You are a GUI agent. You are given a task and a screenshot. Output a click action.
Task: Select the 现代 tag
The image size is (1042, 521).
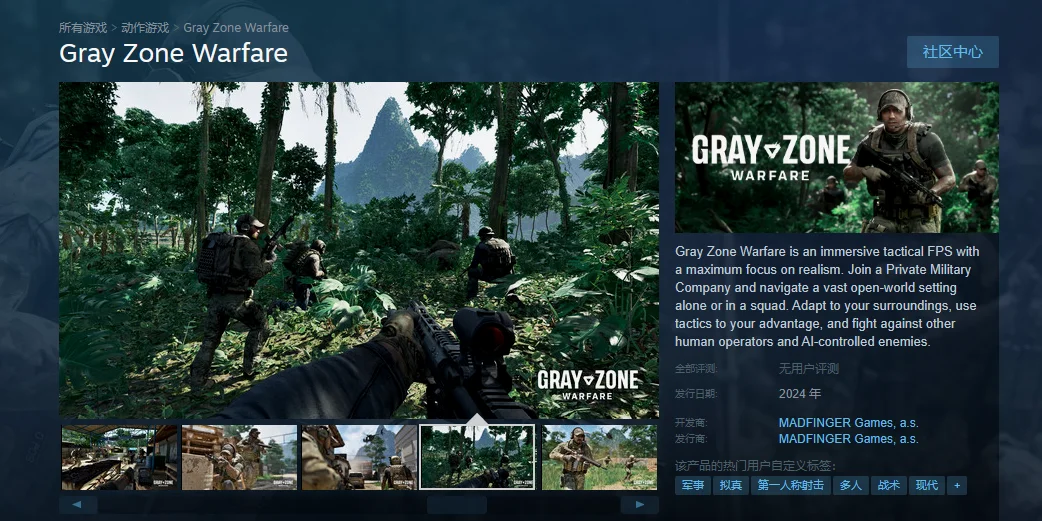pos(926,486)
